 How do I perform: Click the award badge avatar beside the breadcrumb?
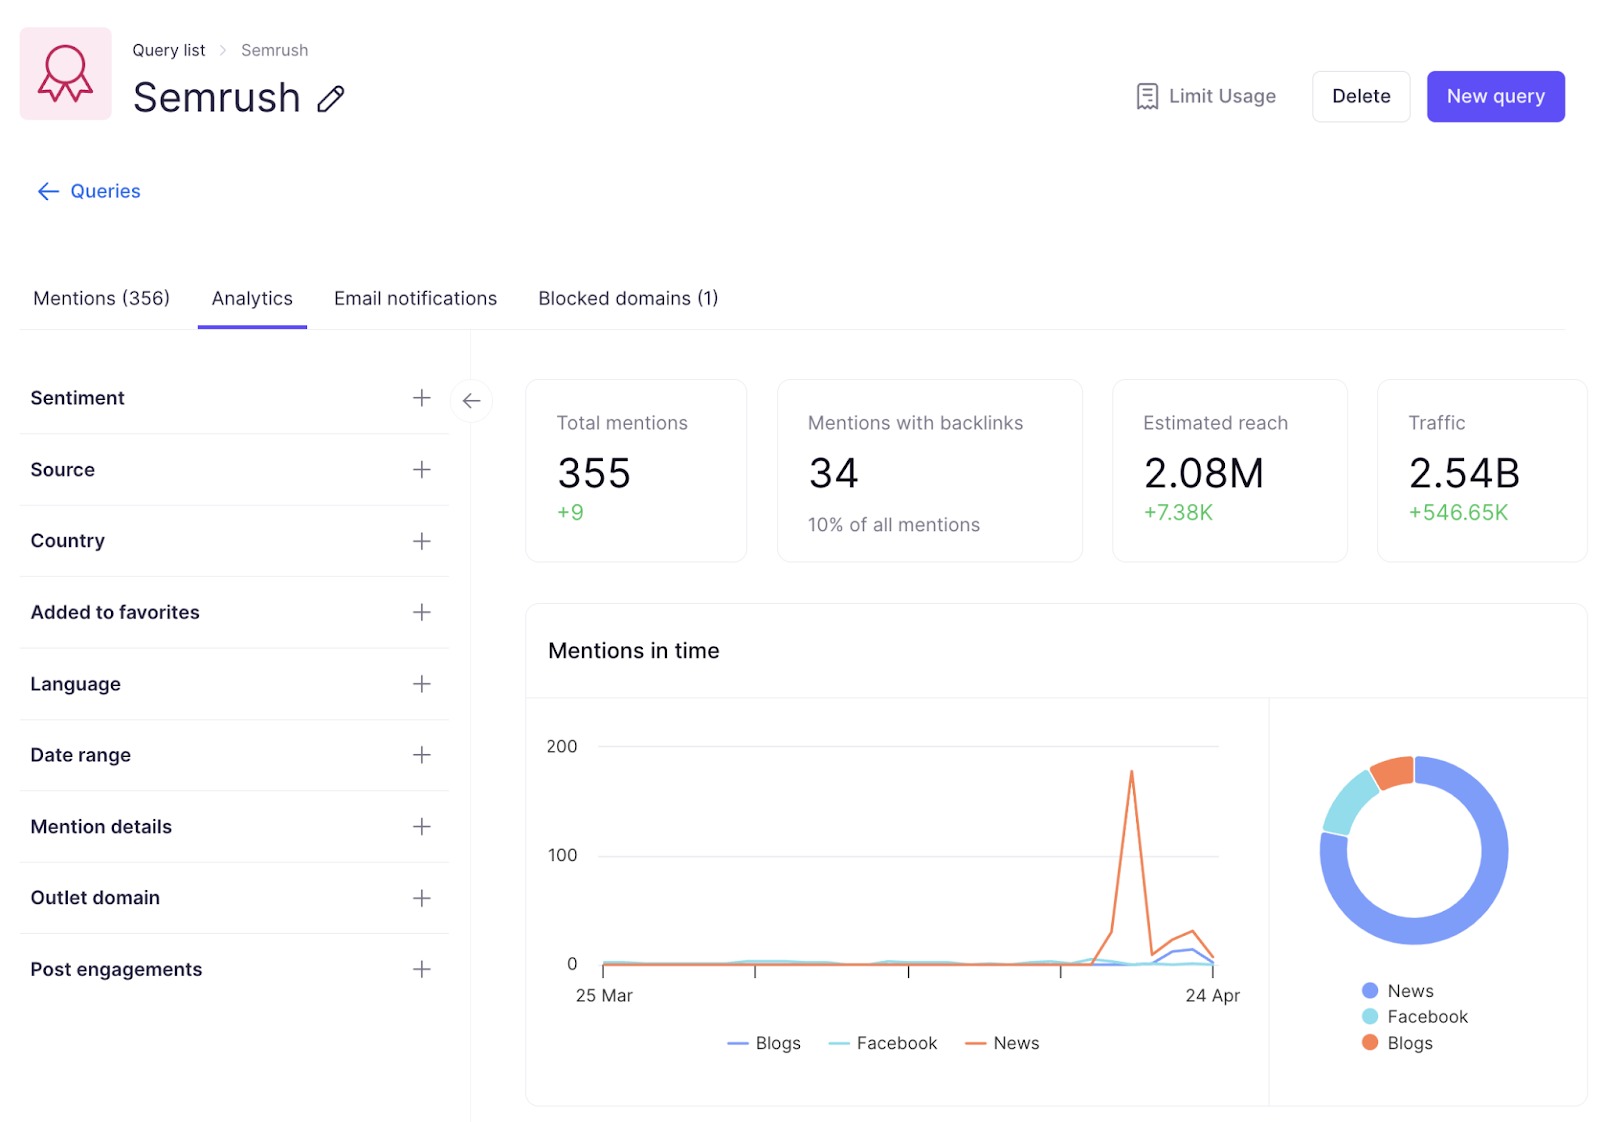(65, 73)
